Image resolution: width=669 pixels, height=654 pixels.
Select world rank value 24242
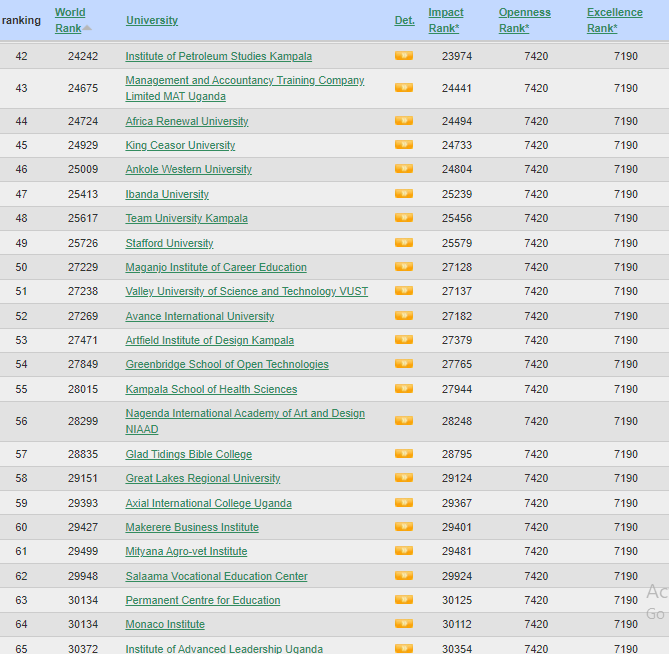click(x=83, y=56)
